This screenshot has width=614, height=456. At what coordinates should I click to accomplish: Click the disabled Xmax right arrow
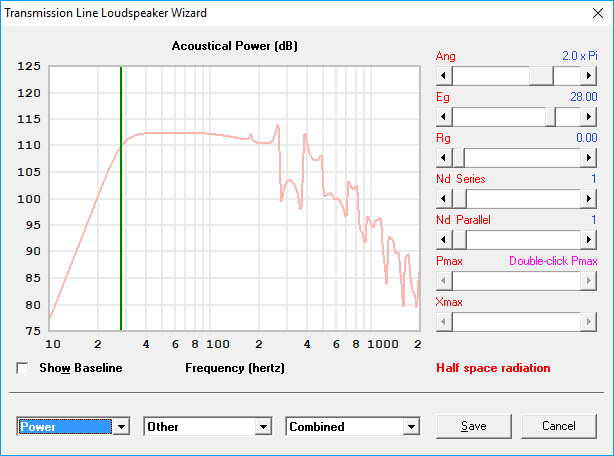[x=589, y=322]
